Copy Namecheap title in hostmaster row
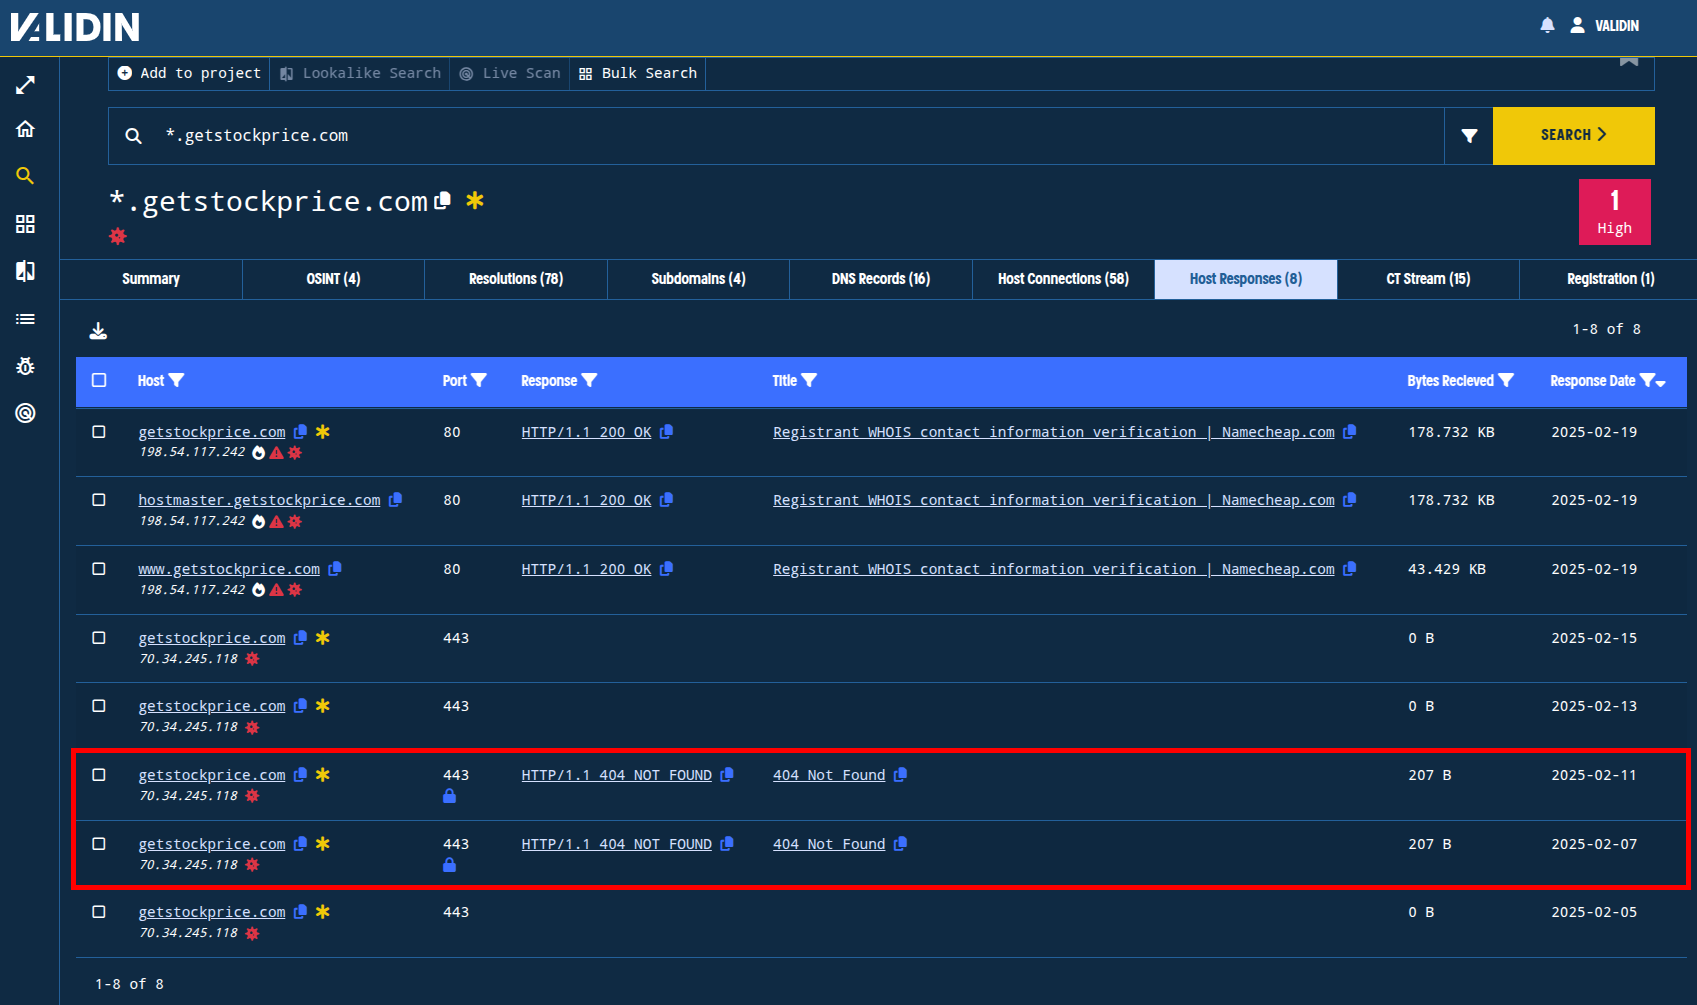1697x1005 pixels. tap(1349, 500)
